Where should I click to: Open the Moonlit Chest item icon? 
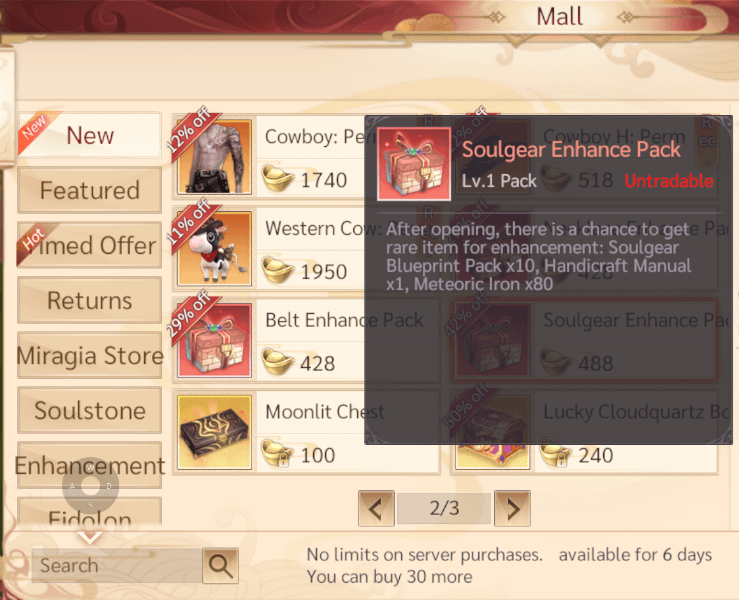[x=214, y=432]
